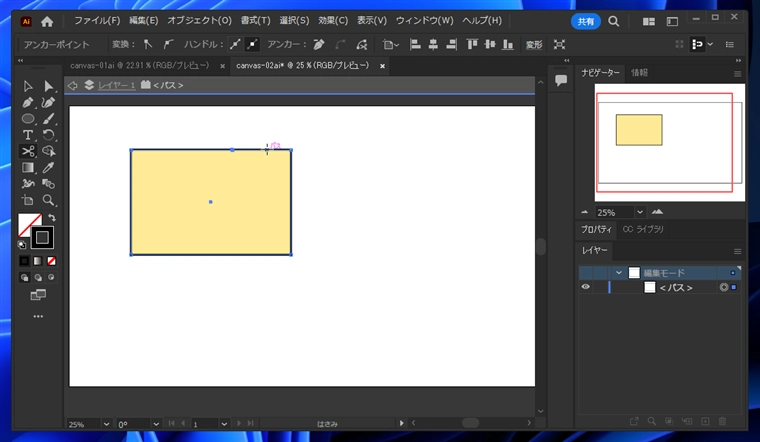The width and height of the screenshot is (760, 442).
Task: Set color mode to solid Color
Action: (24, 261)
